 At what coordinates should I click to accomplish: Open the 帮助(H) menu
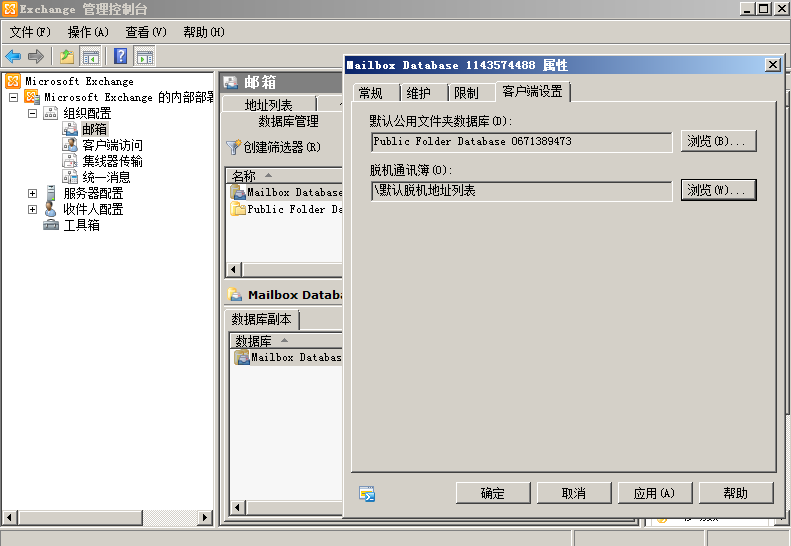click(x=203, y=32)
